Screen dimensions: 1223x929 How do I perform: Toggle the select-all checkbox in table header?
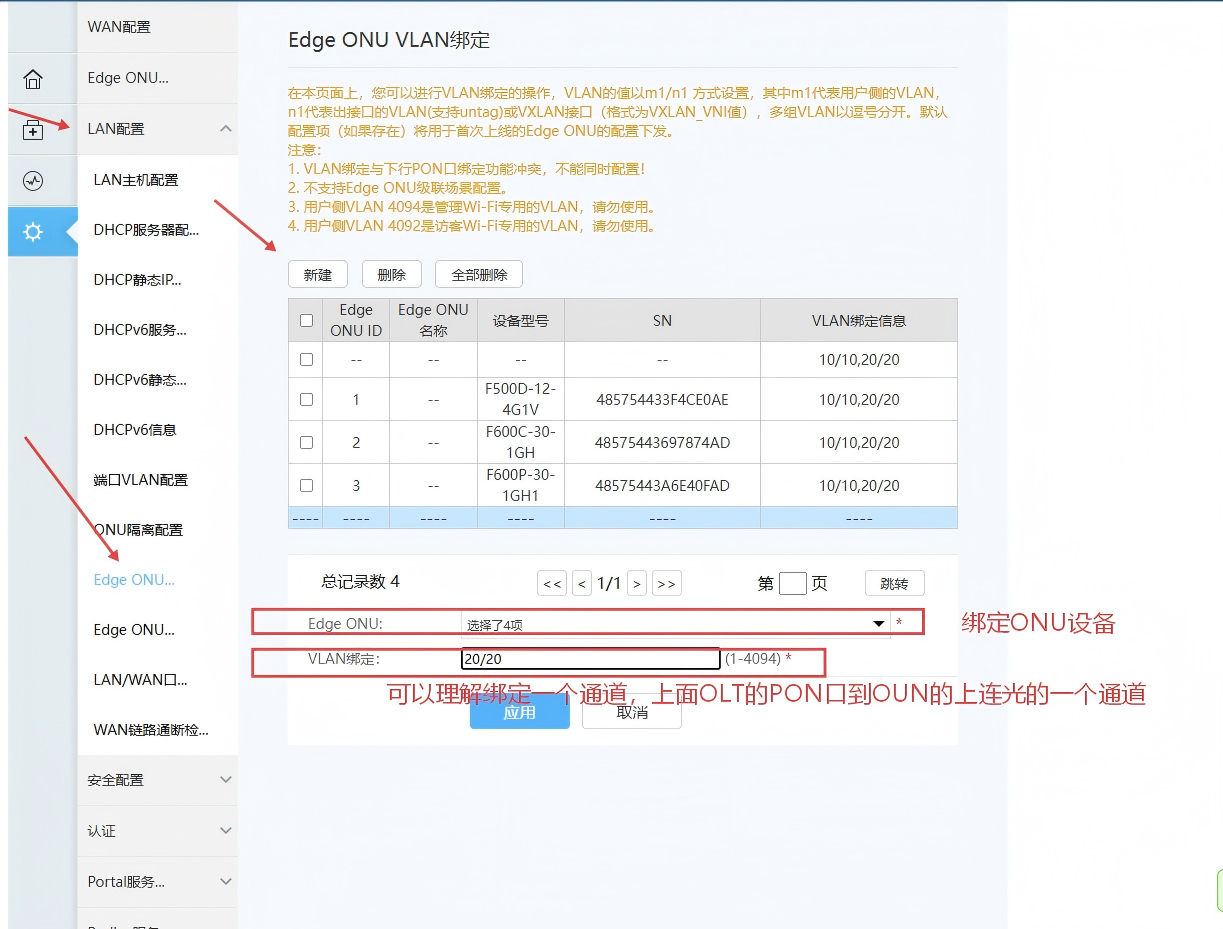pyautogui.click(x=306, y=321)
